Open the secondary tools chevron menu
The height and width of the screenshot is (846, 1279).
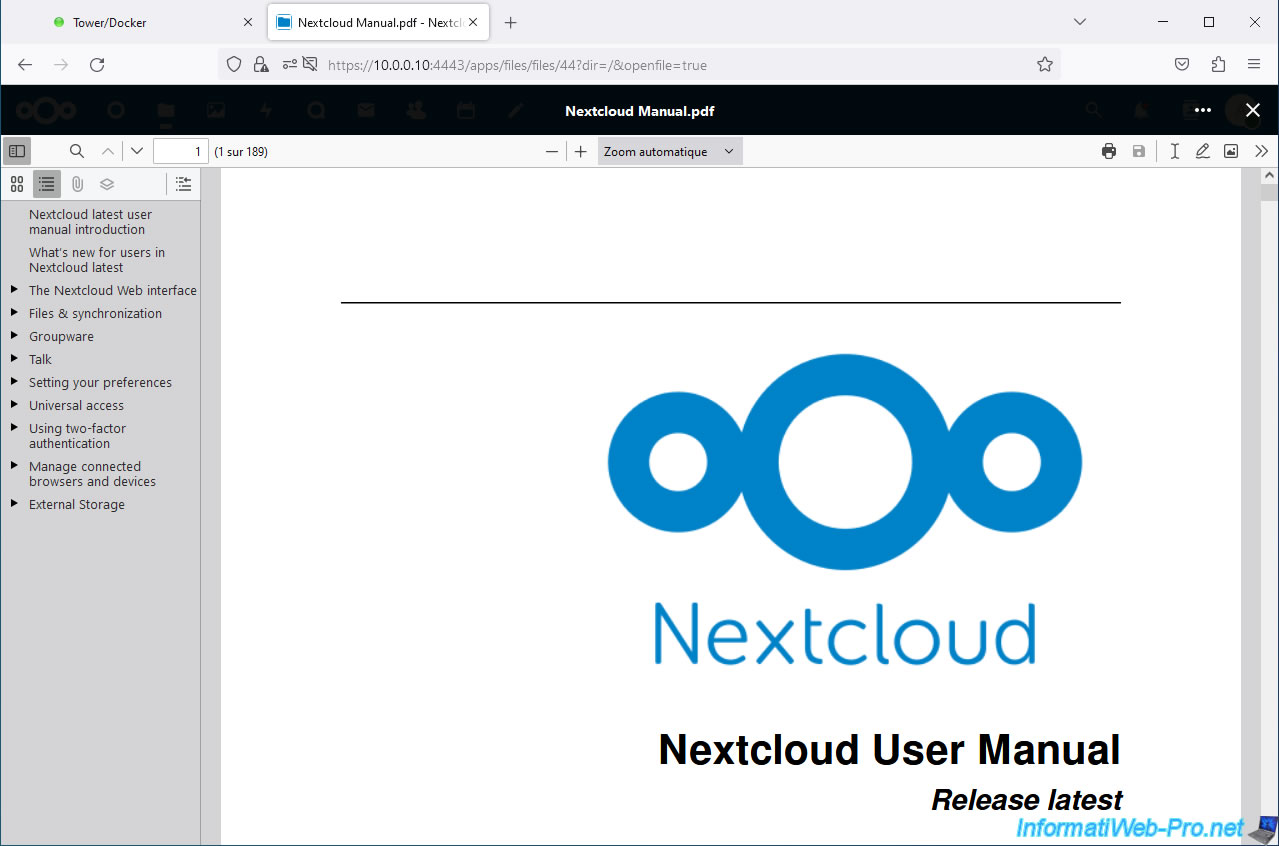[x=1261, y=151]
